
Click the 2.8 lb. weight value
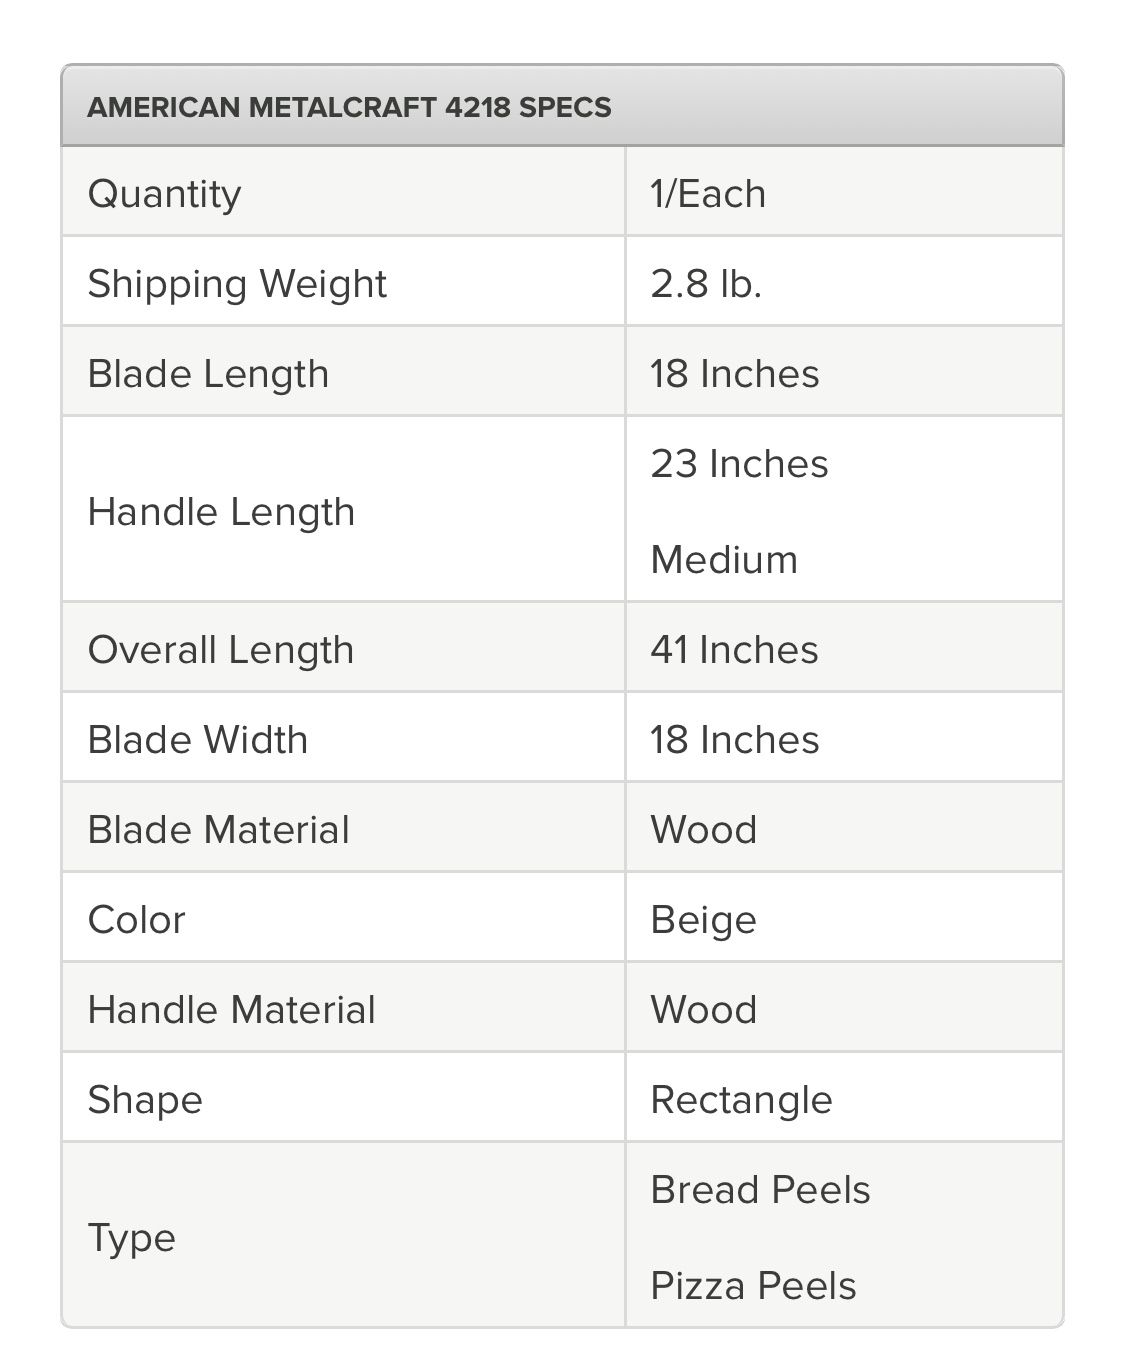tap(706, 283)
